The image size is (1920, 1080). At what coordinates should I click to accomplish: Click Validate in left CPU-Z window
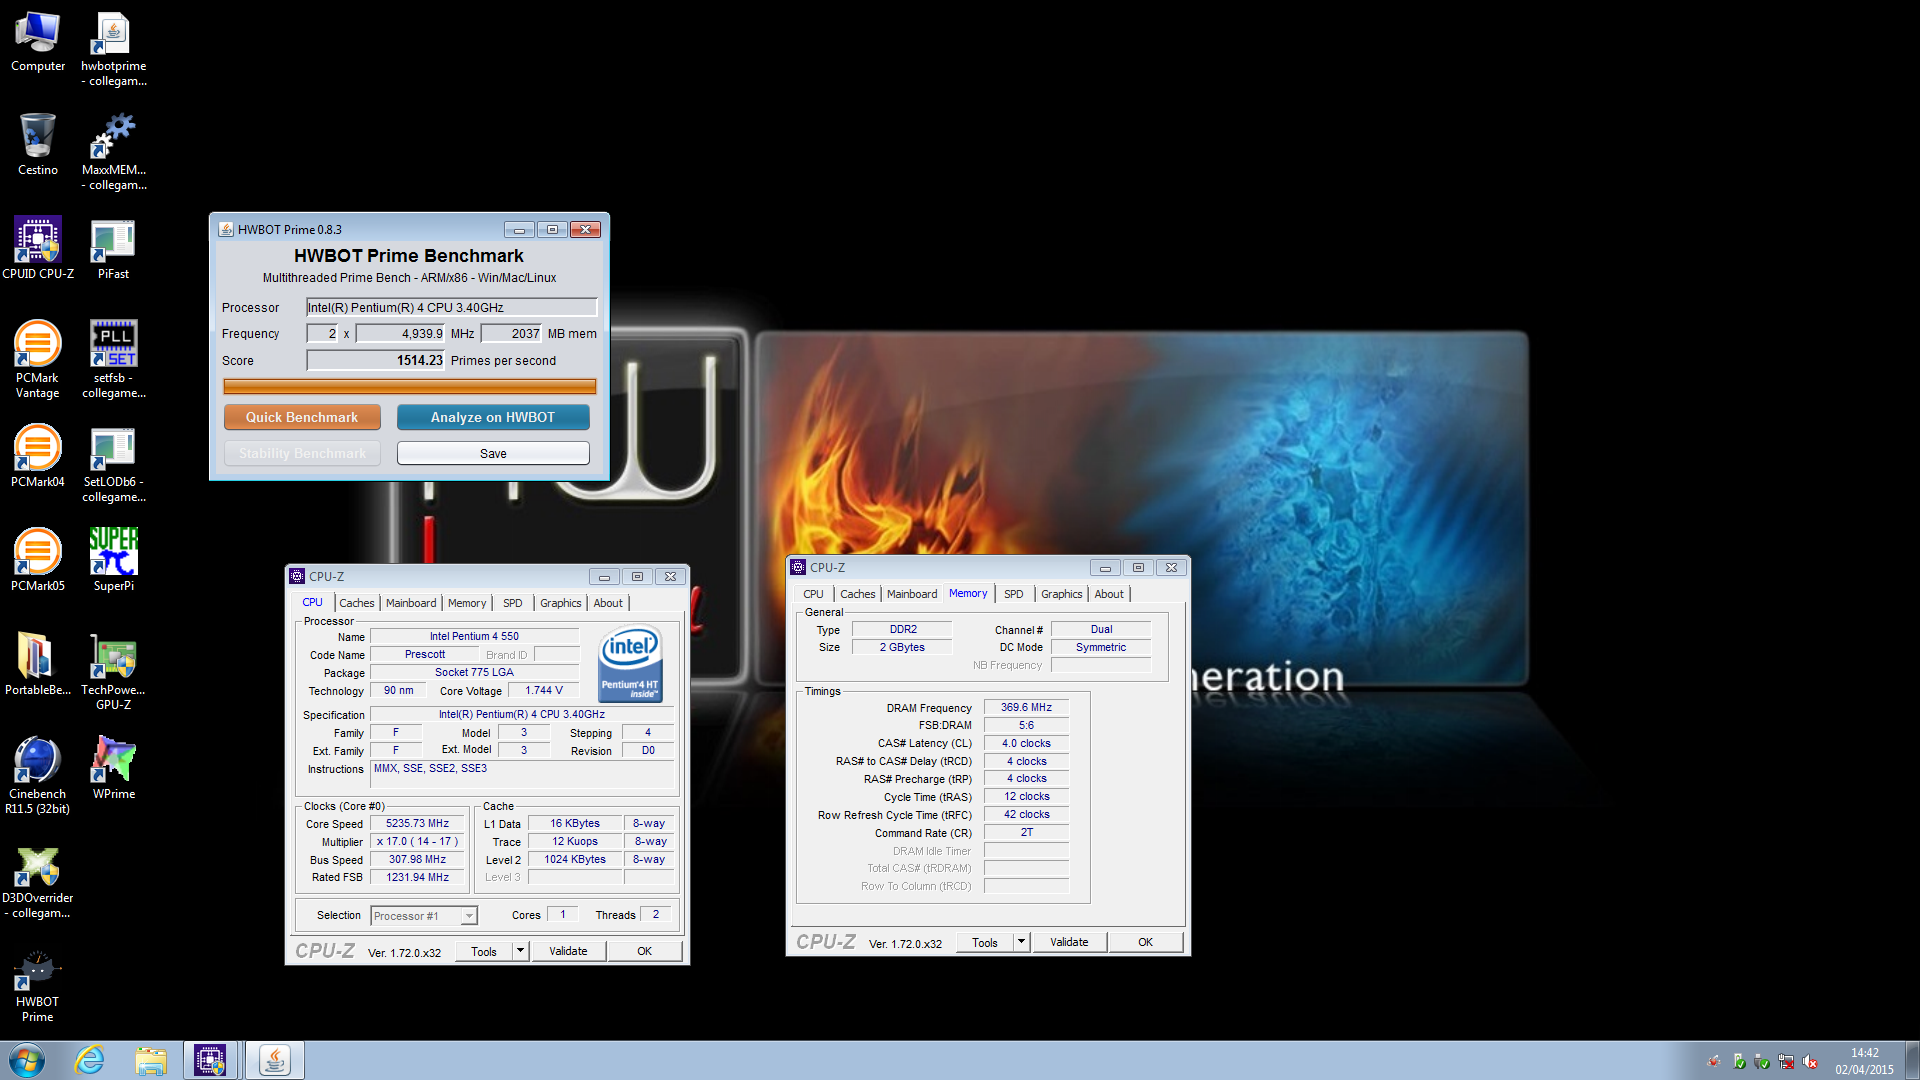[568, 951]
